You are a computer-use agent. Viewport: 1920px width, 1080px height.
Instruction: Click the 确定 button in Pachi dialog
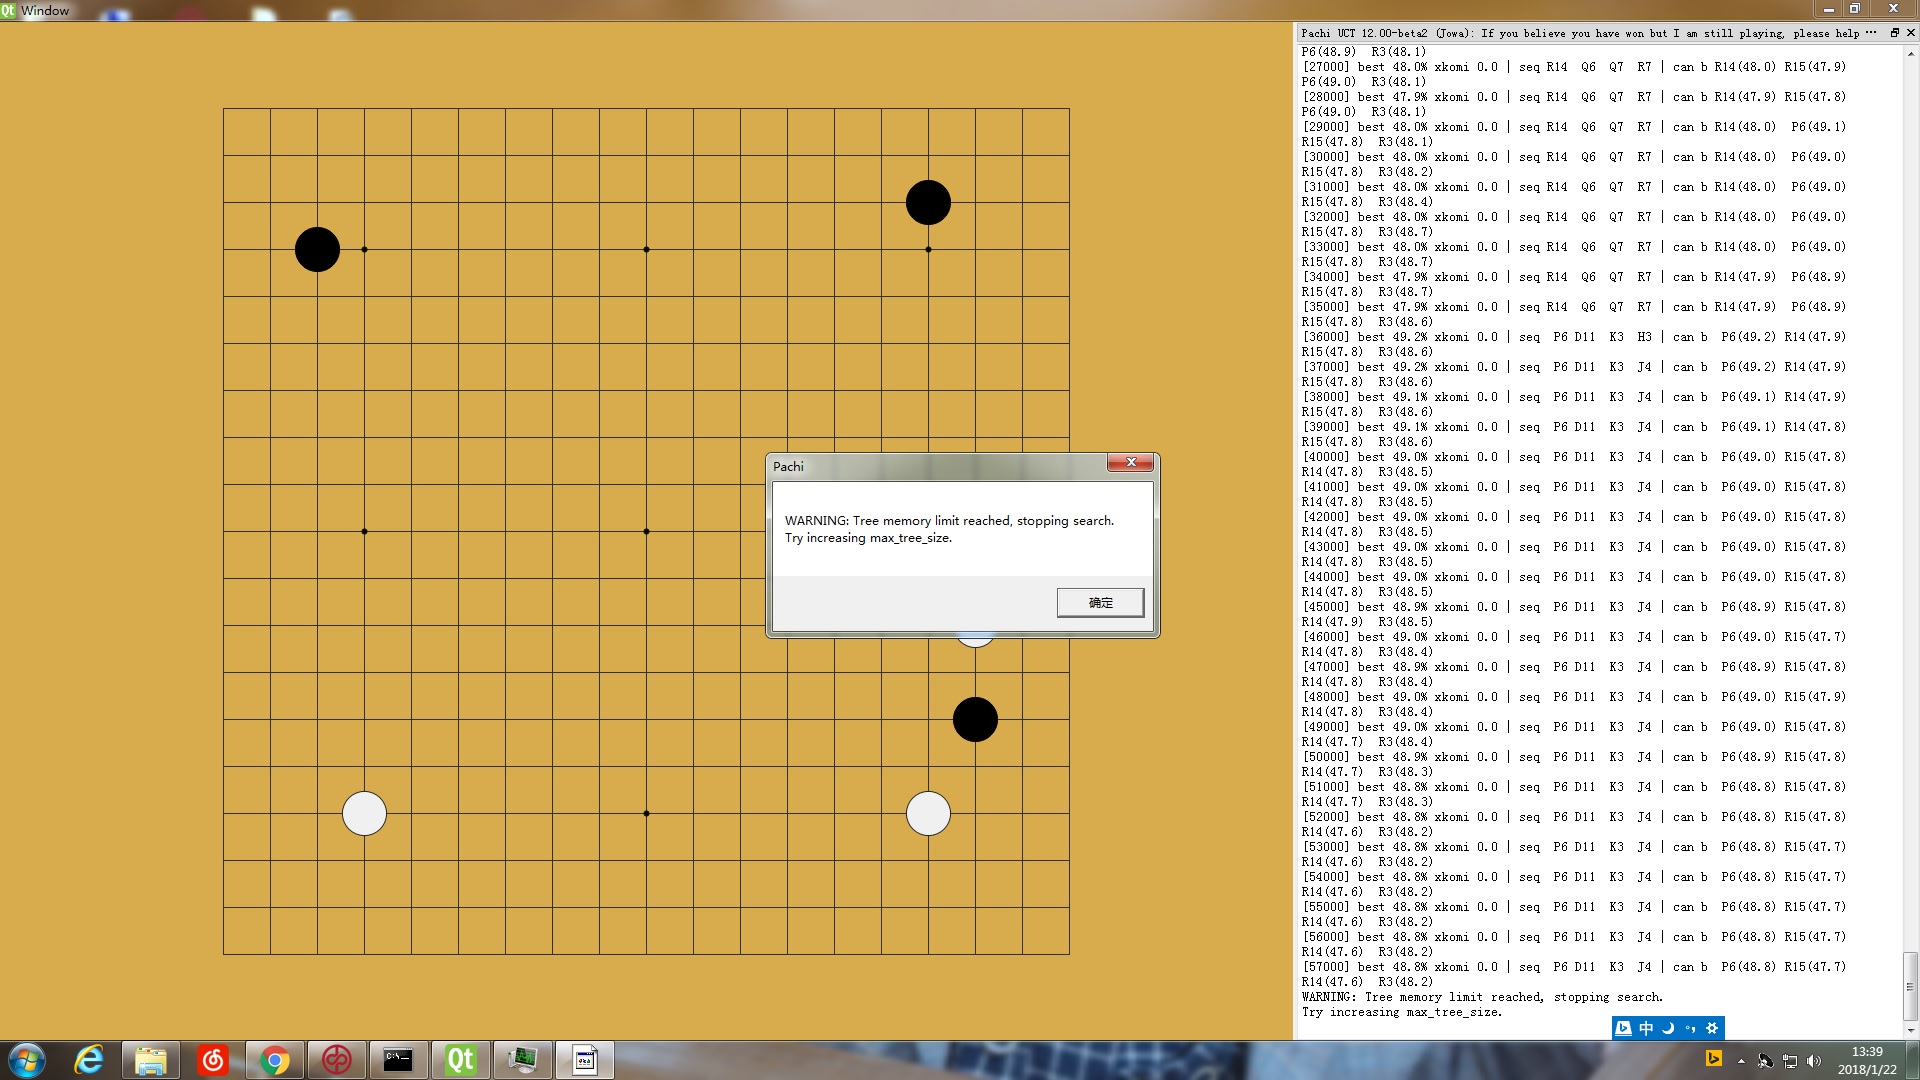click(x=1100, y=602)
